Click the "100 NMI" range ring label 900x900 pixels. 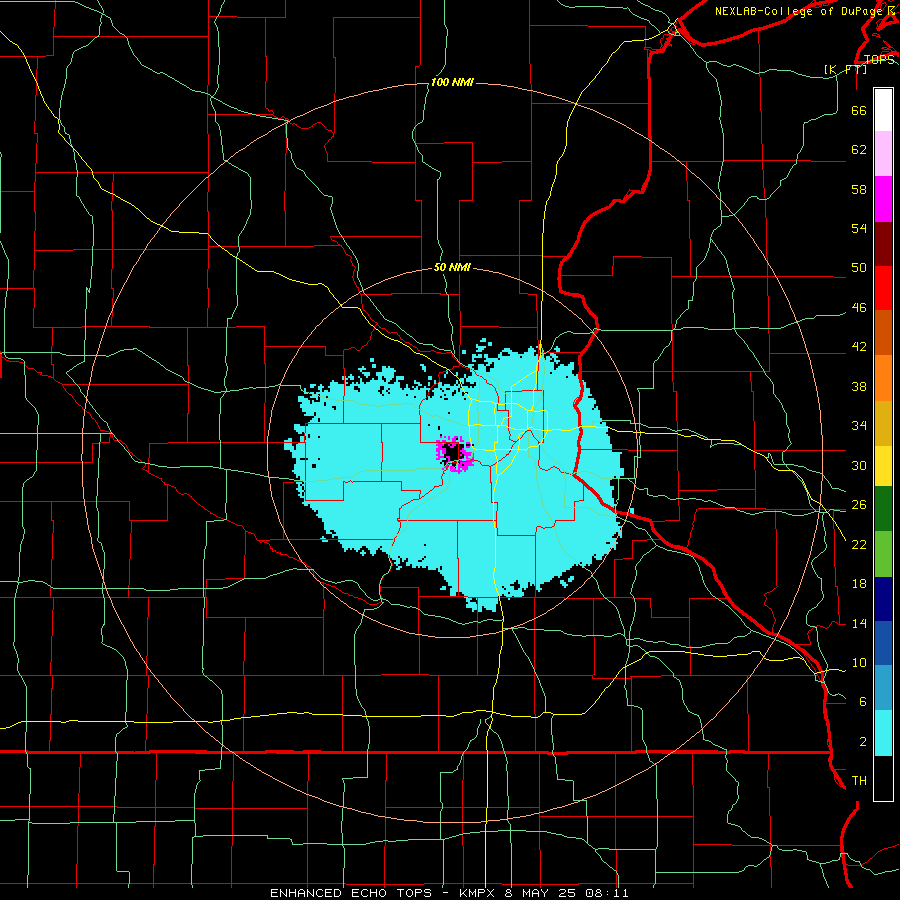pos(452,83)
